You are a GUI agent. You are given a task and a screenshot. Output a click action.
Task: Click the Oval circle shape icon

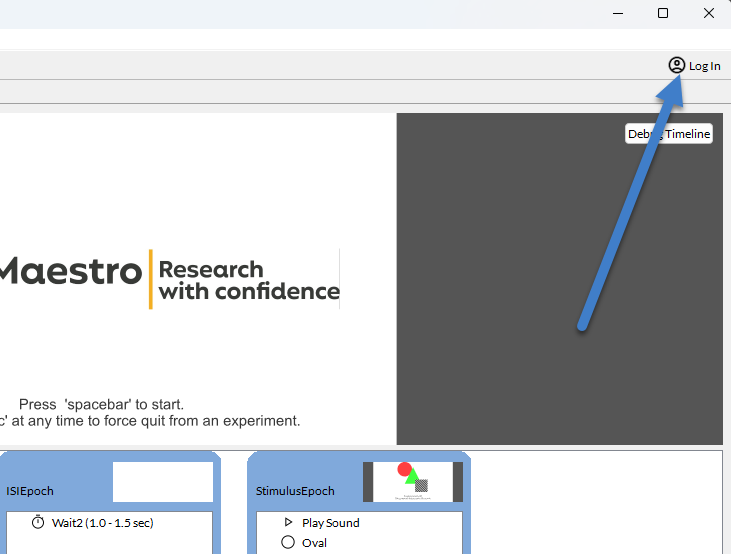(288, 542)
